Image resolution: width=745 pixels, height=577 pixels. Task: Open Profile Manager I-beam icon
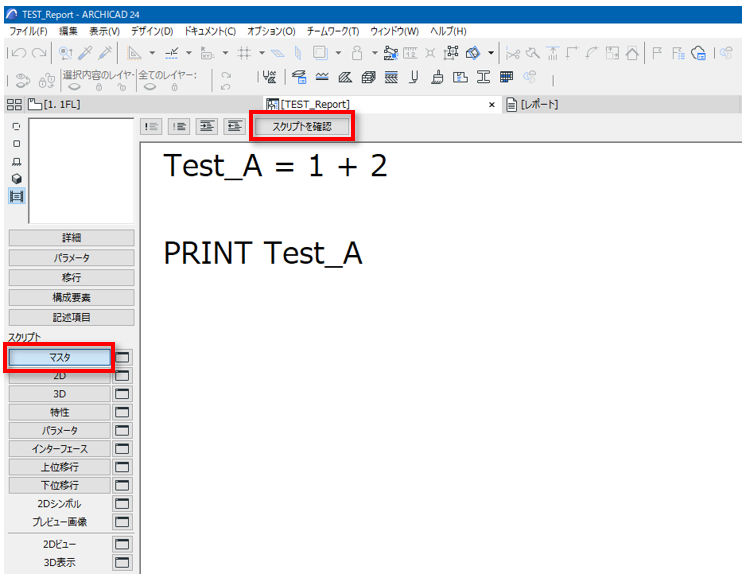[483, 77]
